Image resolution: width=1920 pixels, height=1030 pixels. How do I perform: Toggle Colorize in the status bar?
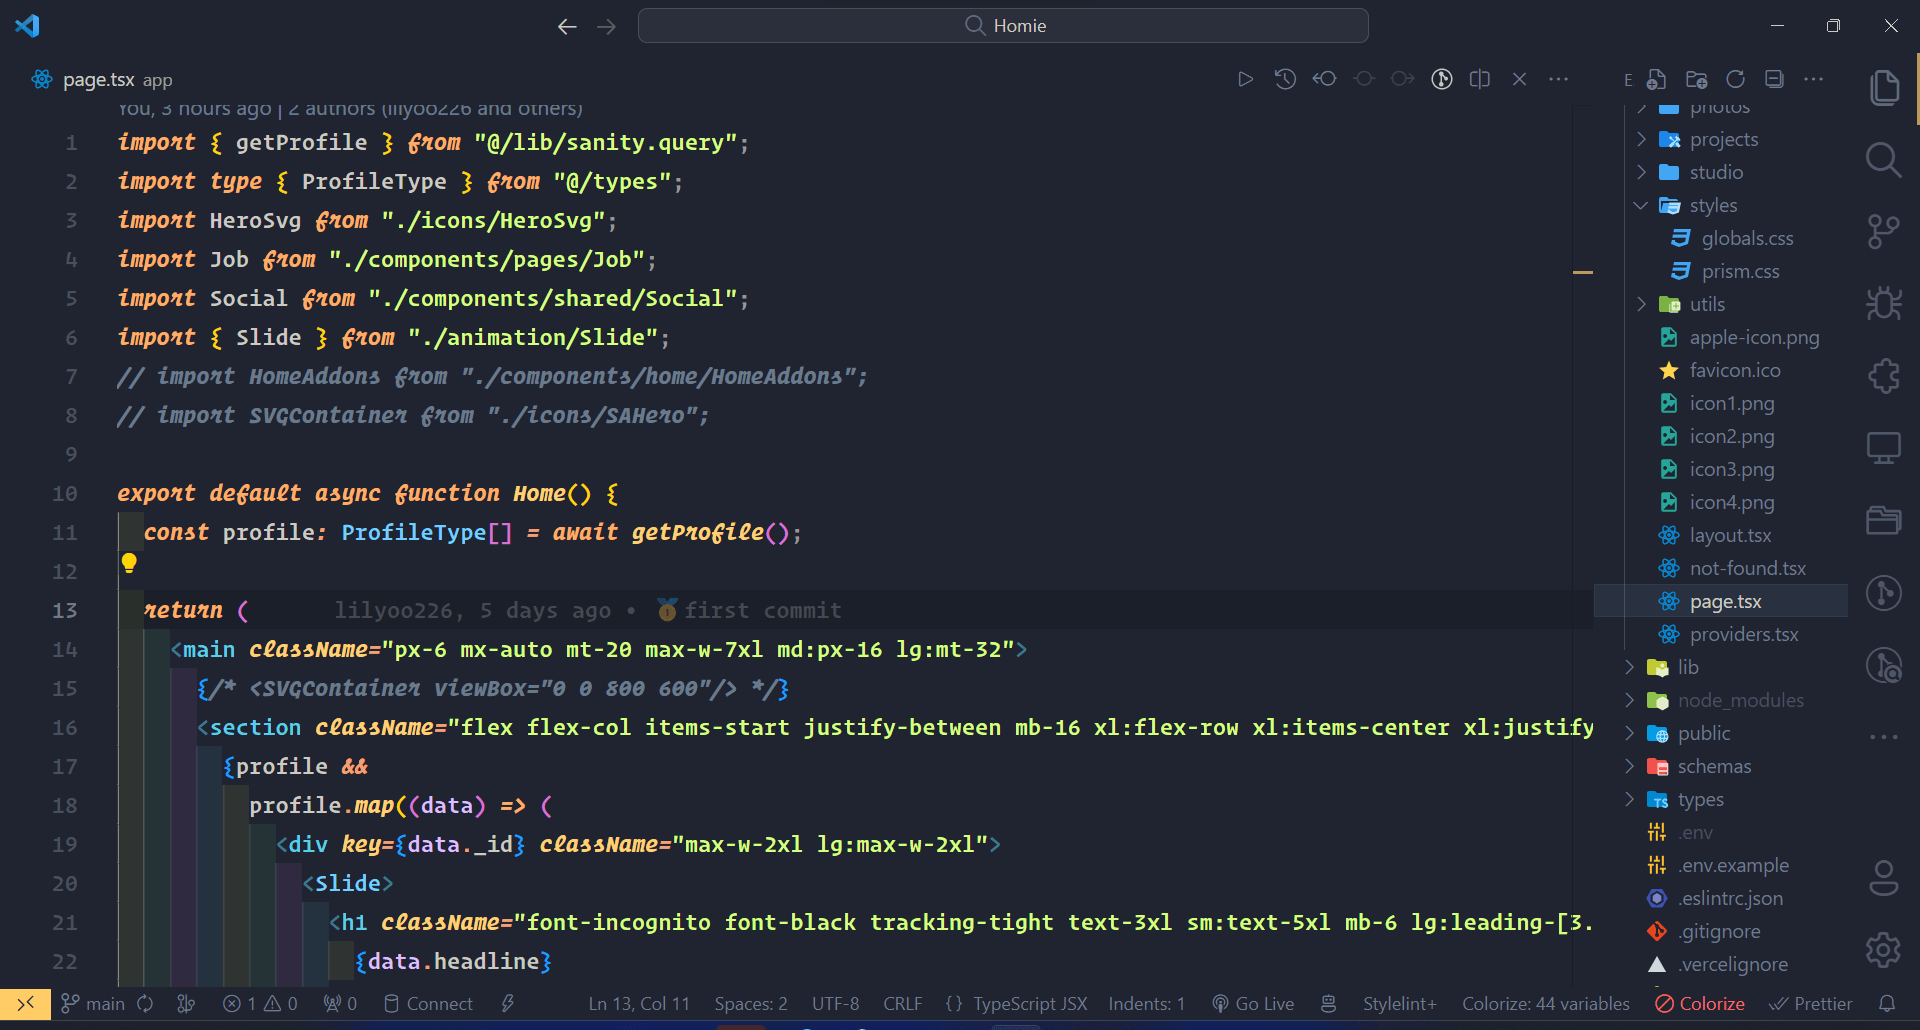tap(1700, 1003)
